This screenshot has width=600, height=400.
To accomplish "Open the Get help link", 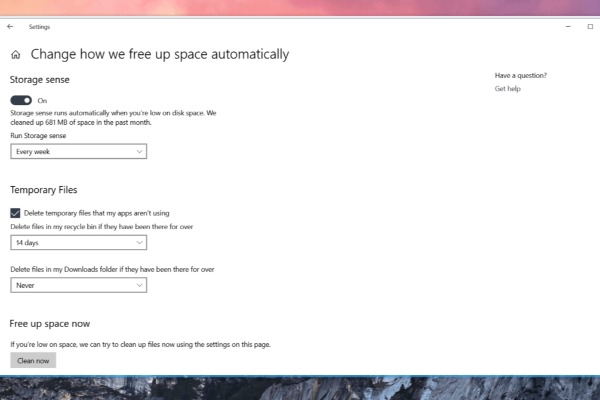I will click(x=507, y=89).
